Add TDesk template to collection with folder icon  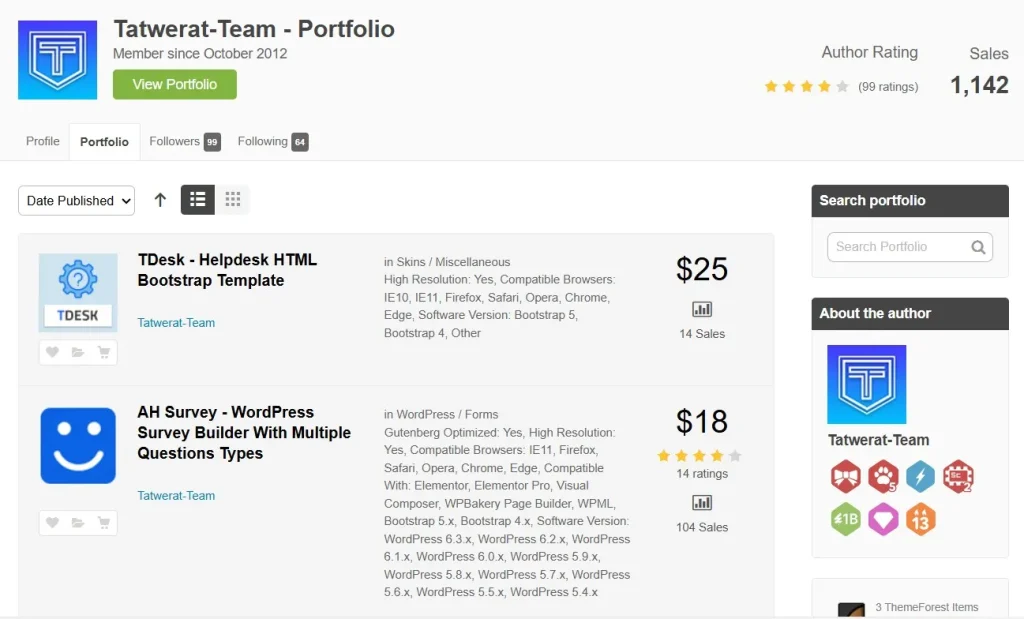click(x=78, y=352)
